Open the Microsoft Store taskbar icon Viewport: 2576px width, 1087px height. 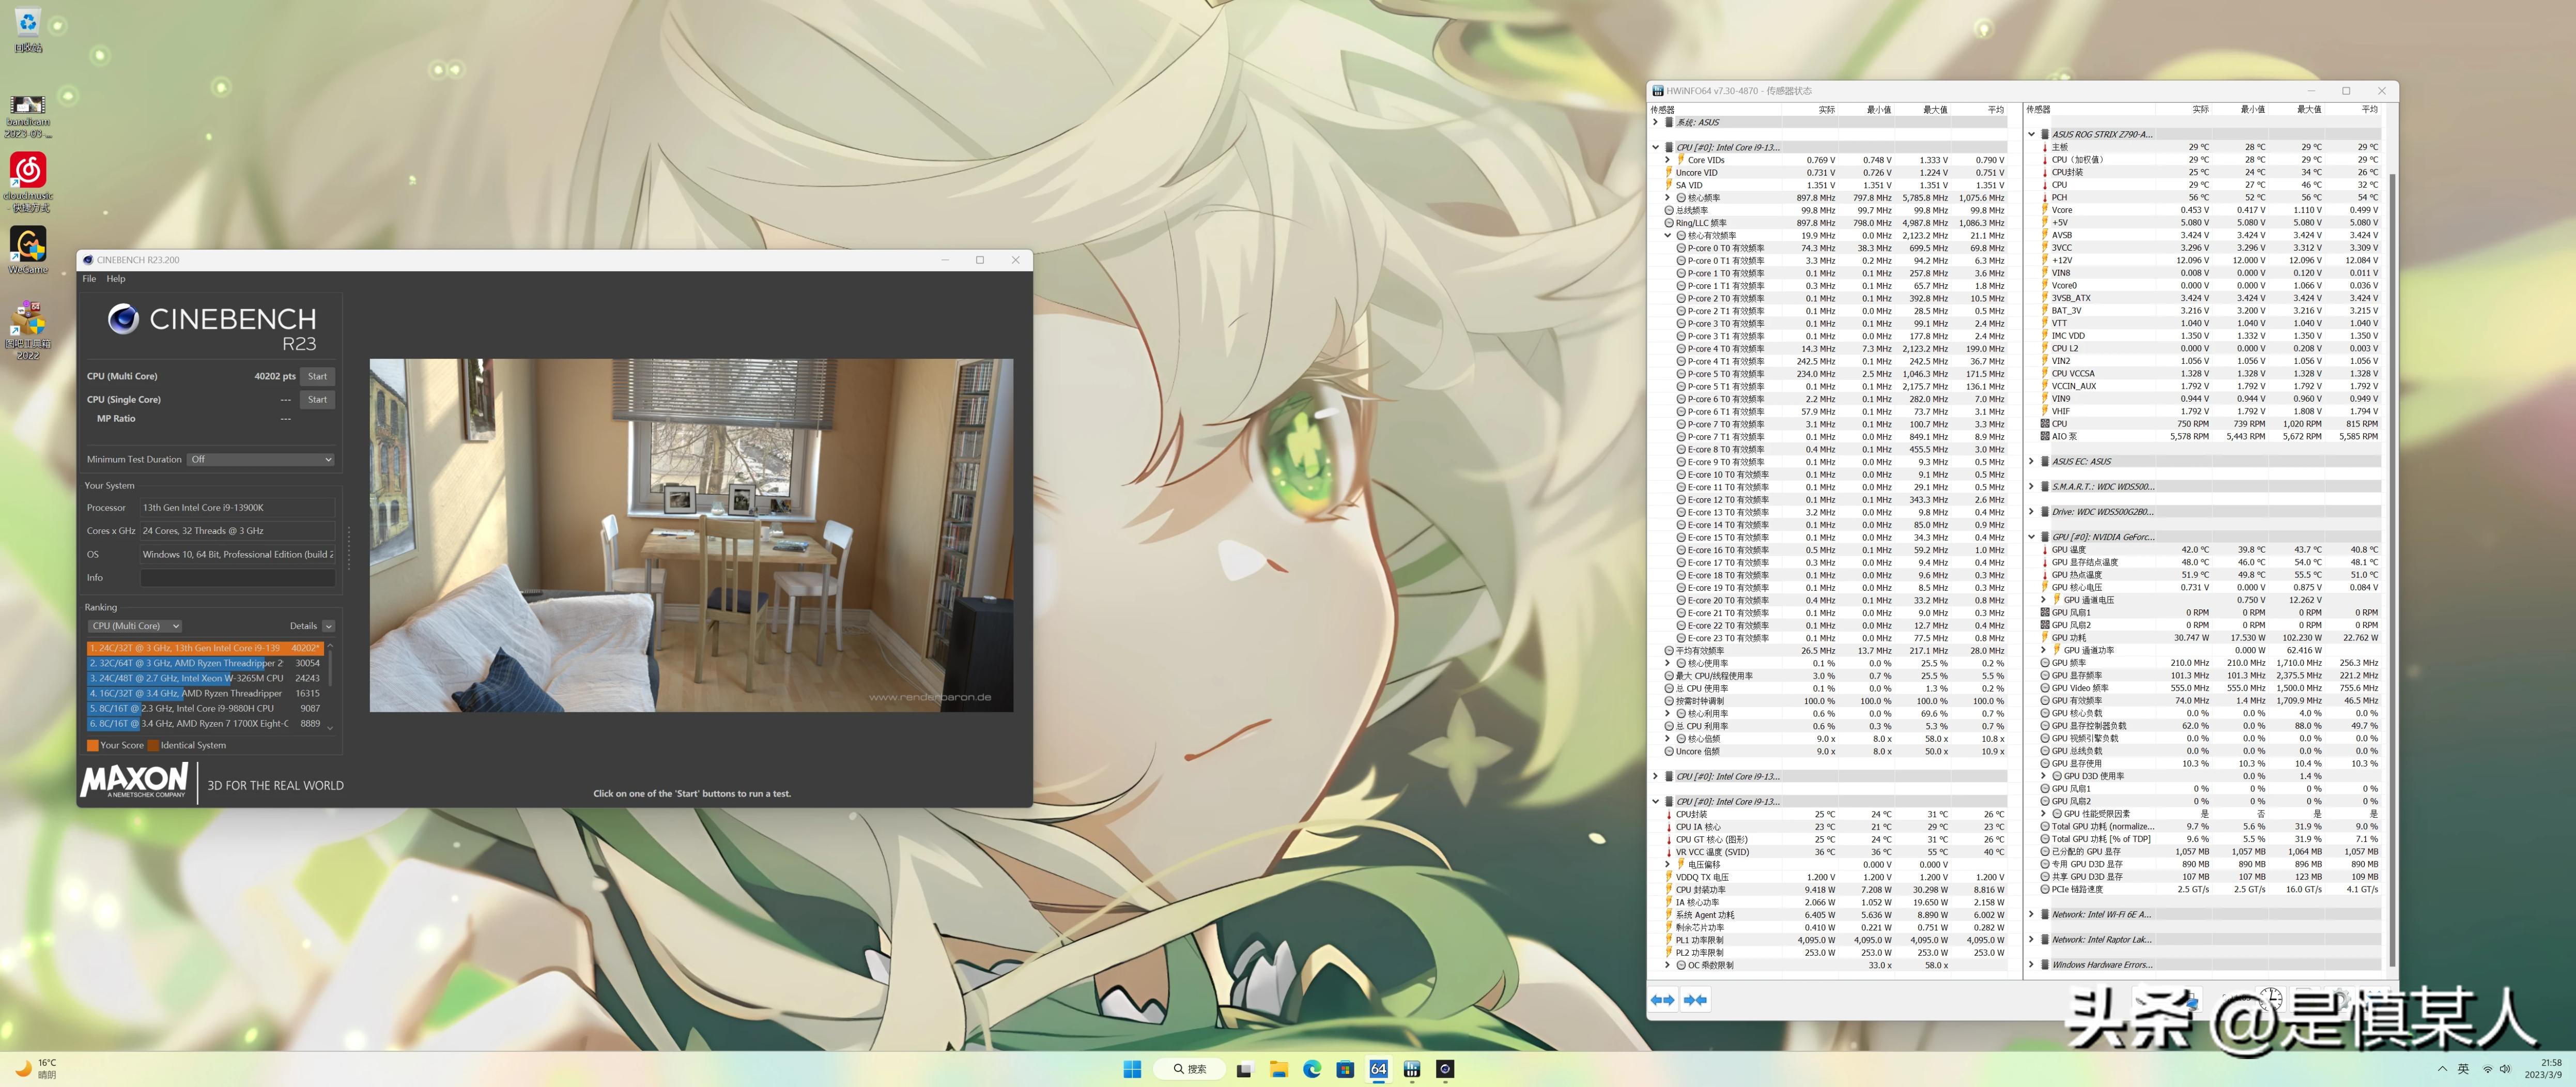pos(1345,1069)
